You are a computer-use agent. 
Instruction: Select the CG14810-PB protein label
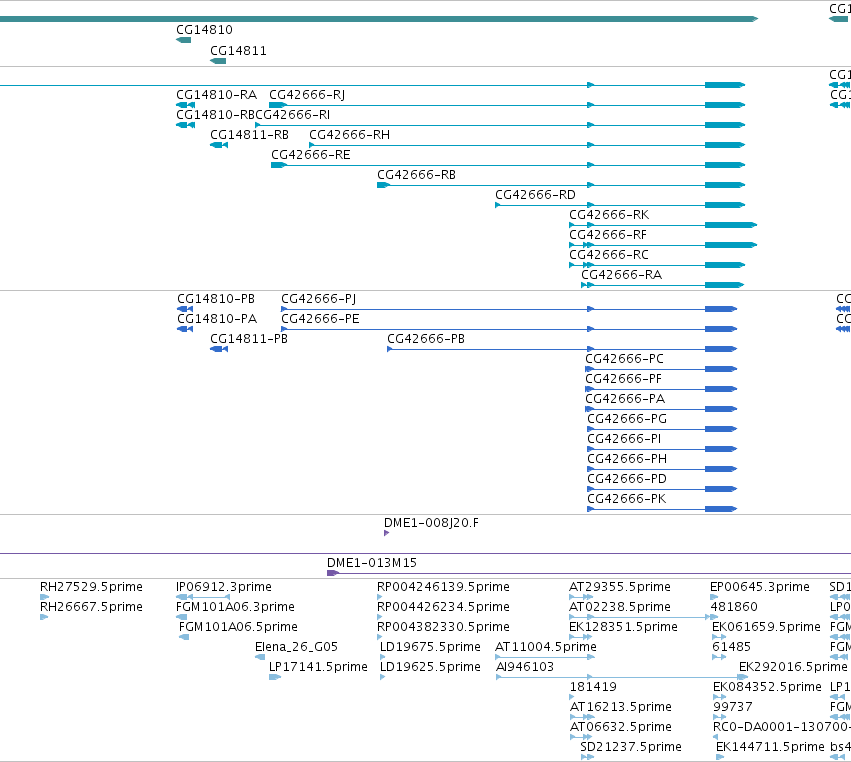coord(216,299)
